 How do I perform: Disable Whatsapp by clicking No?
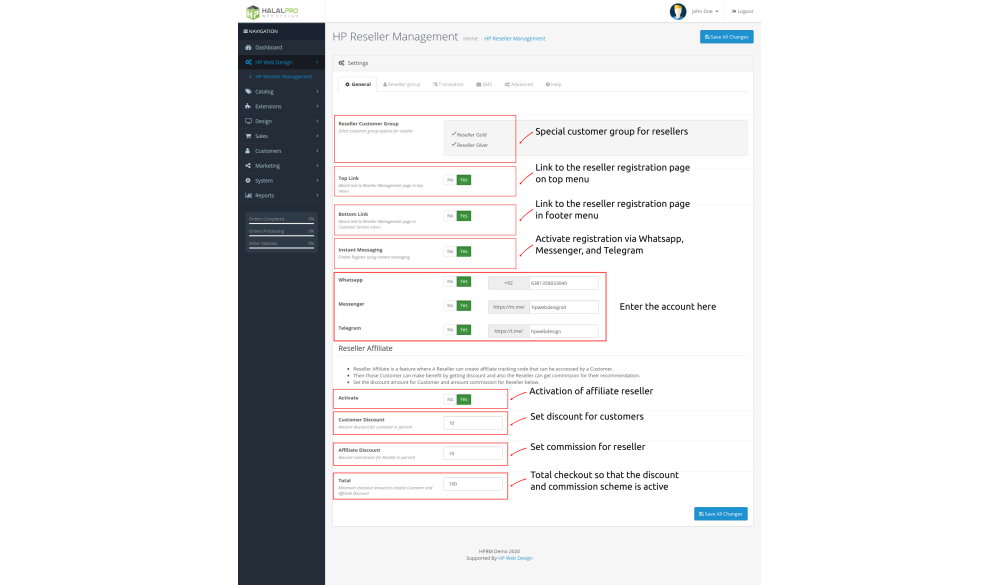(x=450, y=282)
